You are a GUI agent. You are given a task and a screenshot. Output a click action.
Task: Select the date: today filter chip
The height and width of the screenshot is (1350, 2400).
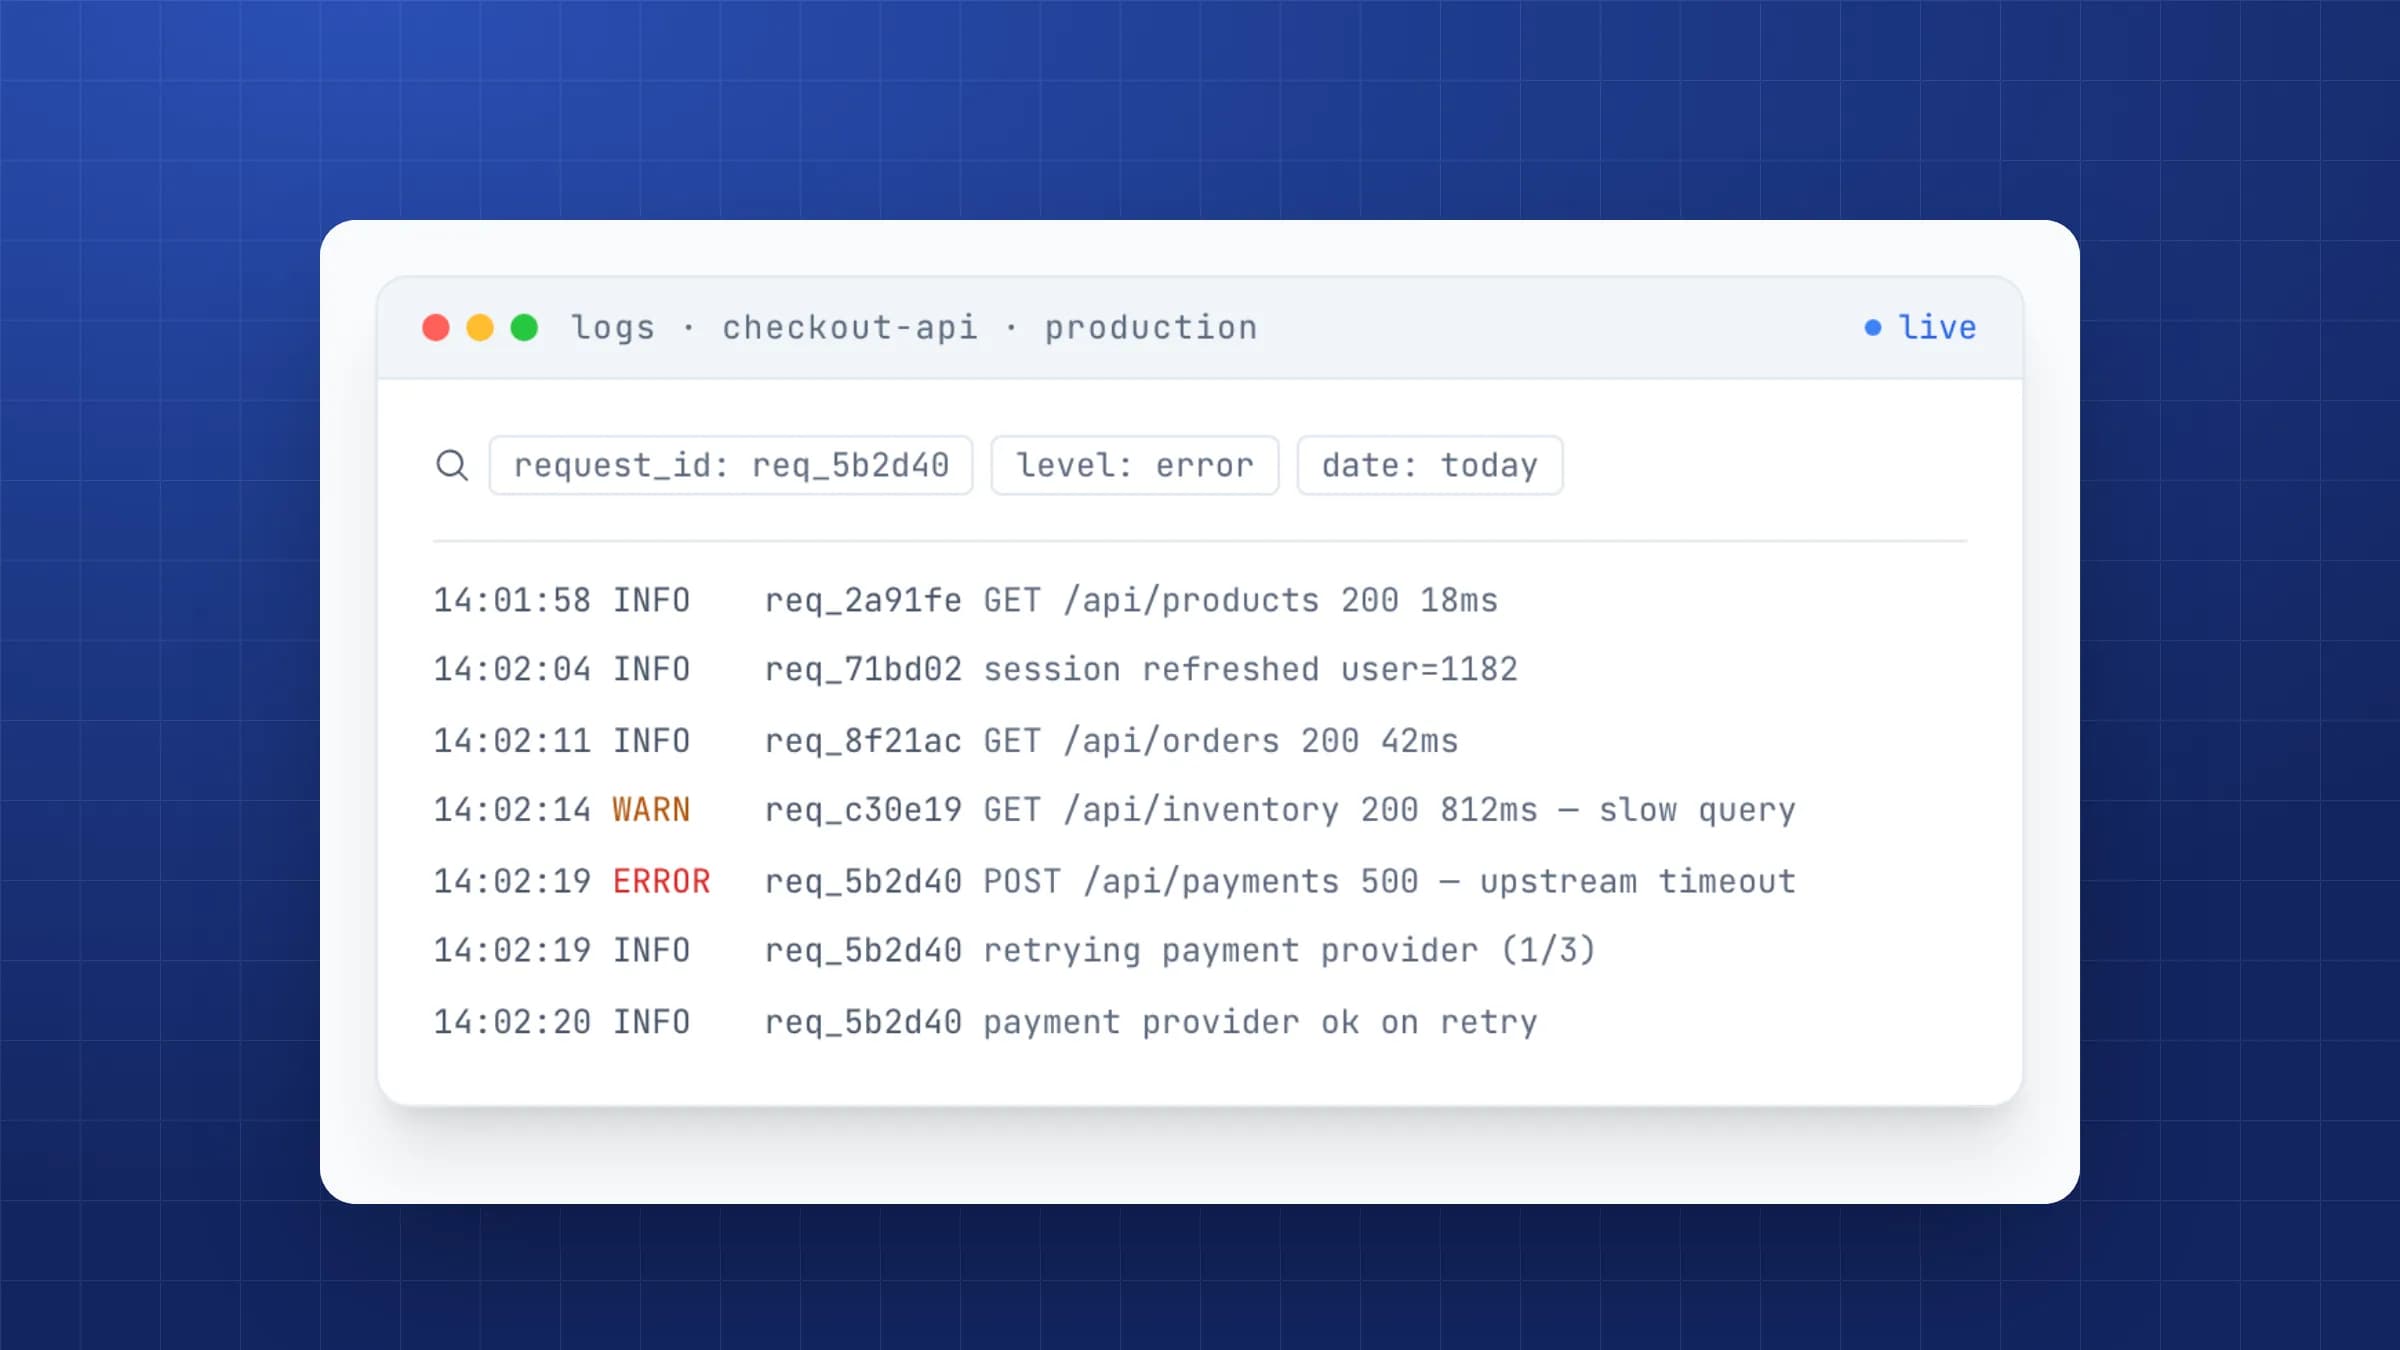click(1430, 465)
